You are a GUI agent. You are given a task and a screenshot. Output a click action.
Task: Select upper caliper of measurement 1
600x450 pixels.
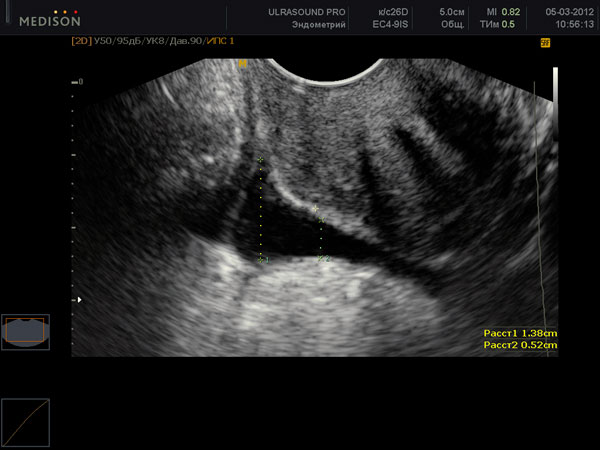click(261, 160)
